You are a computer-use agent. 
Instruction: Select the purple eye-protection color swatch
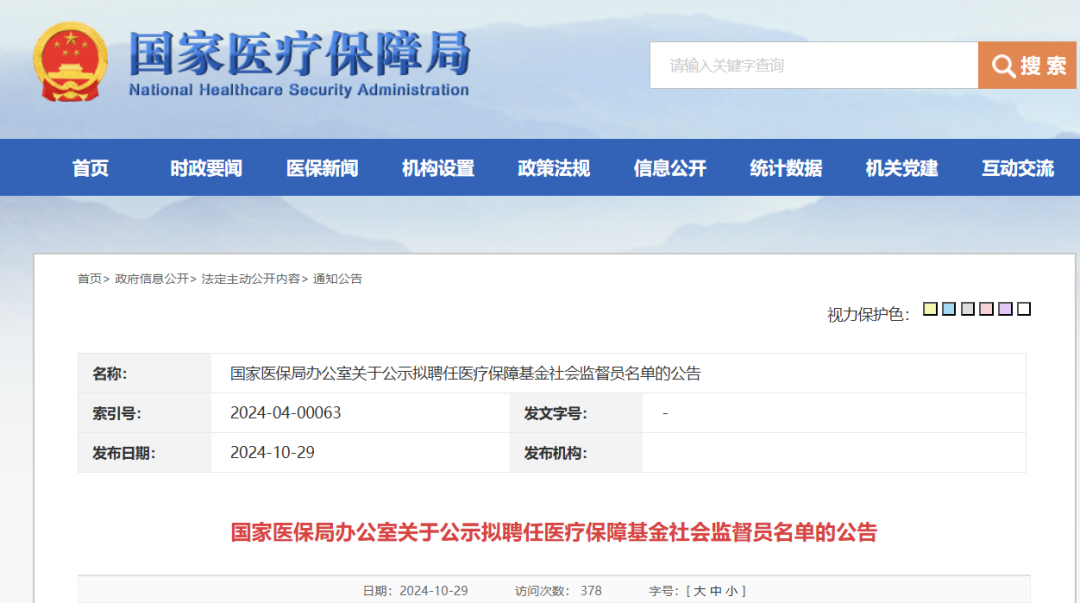1005,309
